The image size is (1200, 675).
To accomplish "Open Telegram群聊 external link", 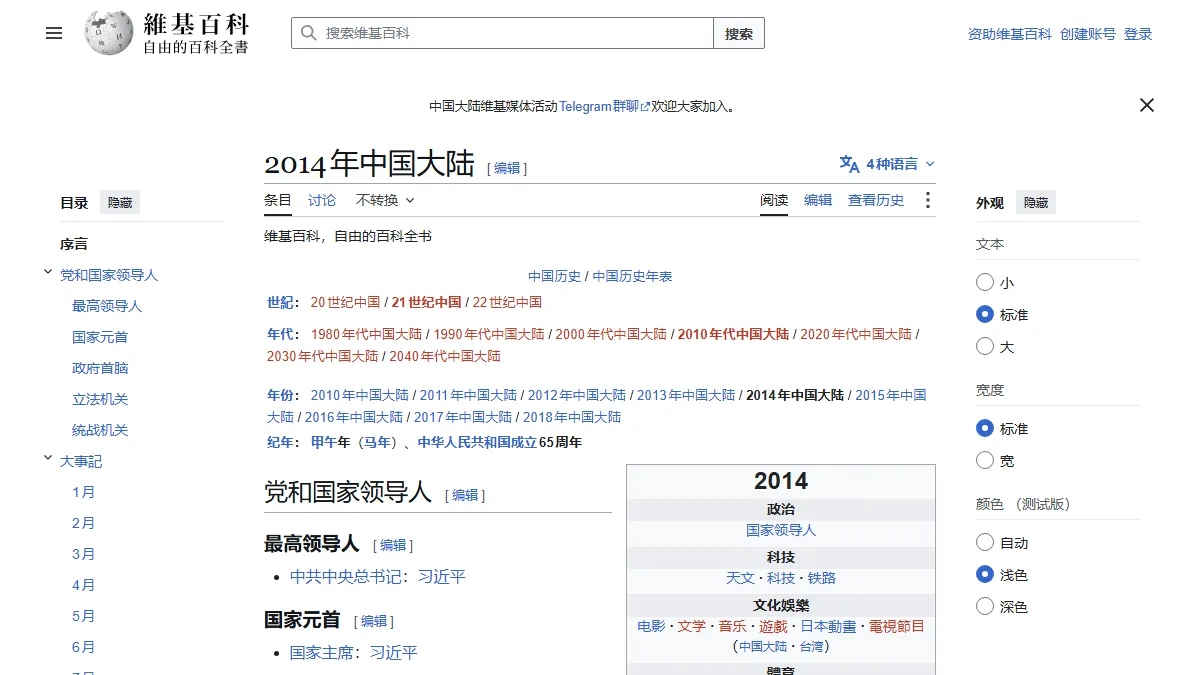I will coord(604,106).
